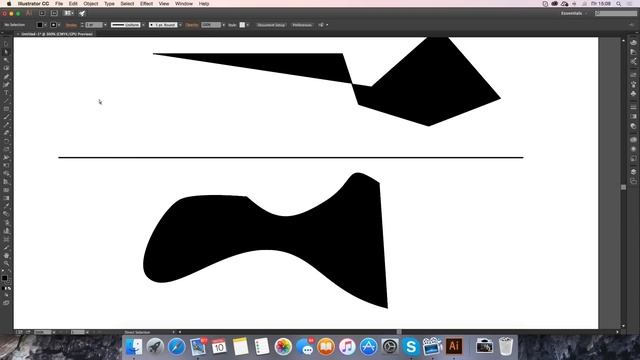Image resolution: width=640 pixels, height=360 pixels.
Task: Open the Brushes panel icon
Action: (x=633, y=84)
